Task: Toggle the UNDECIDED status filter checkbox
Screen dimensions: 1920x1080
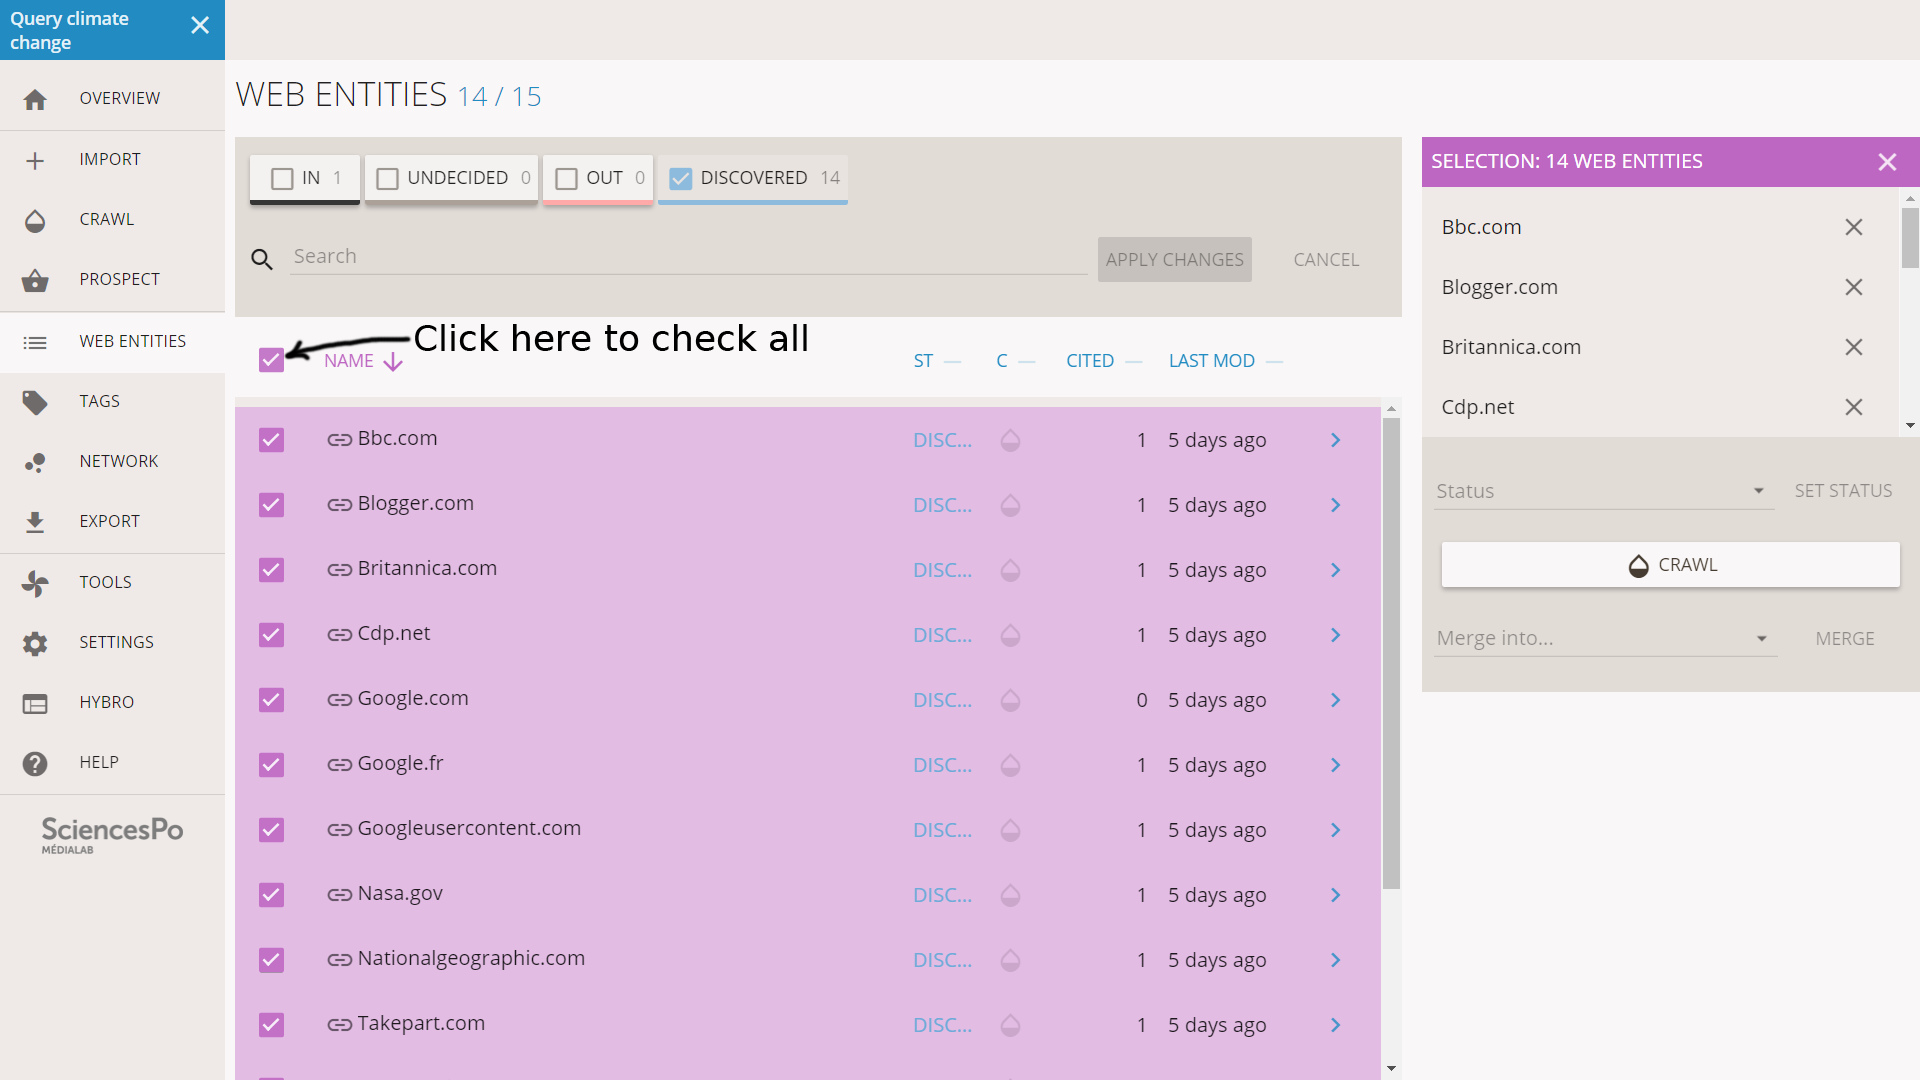Action: coord(387,179)
